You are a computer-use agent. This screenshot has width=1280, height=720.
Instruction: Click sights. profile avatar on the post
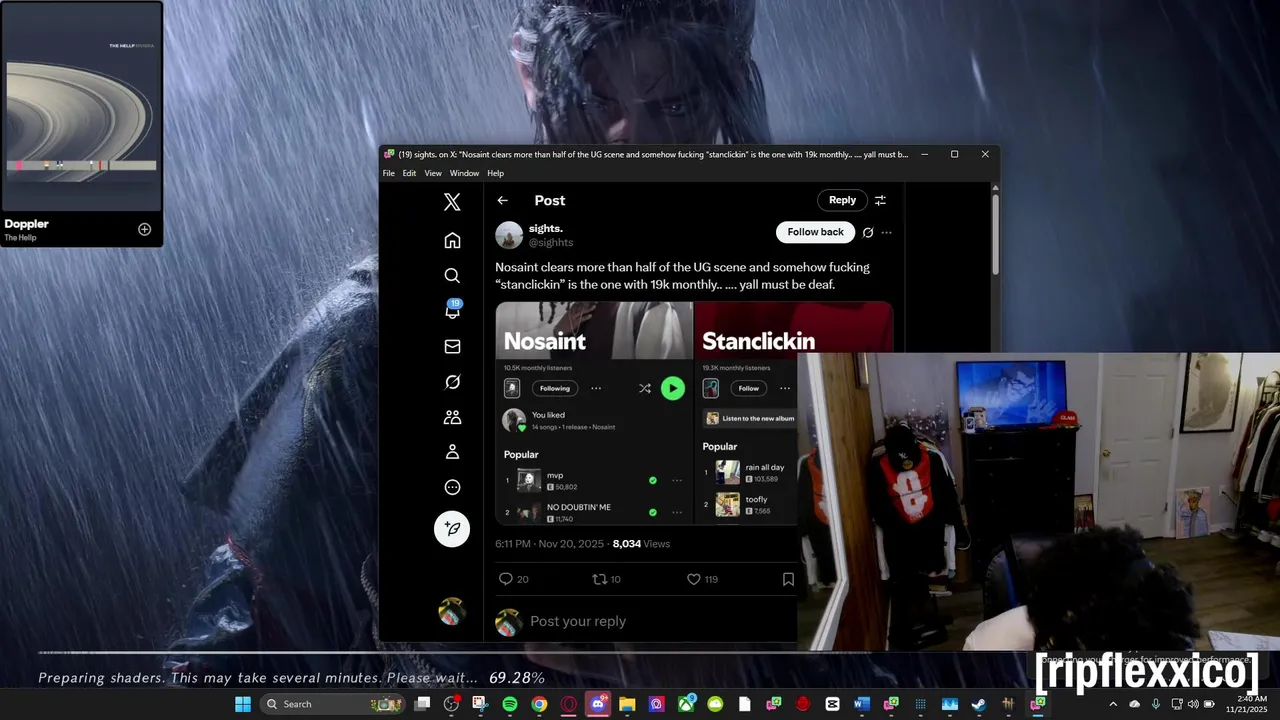(x=509, y=235)
